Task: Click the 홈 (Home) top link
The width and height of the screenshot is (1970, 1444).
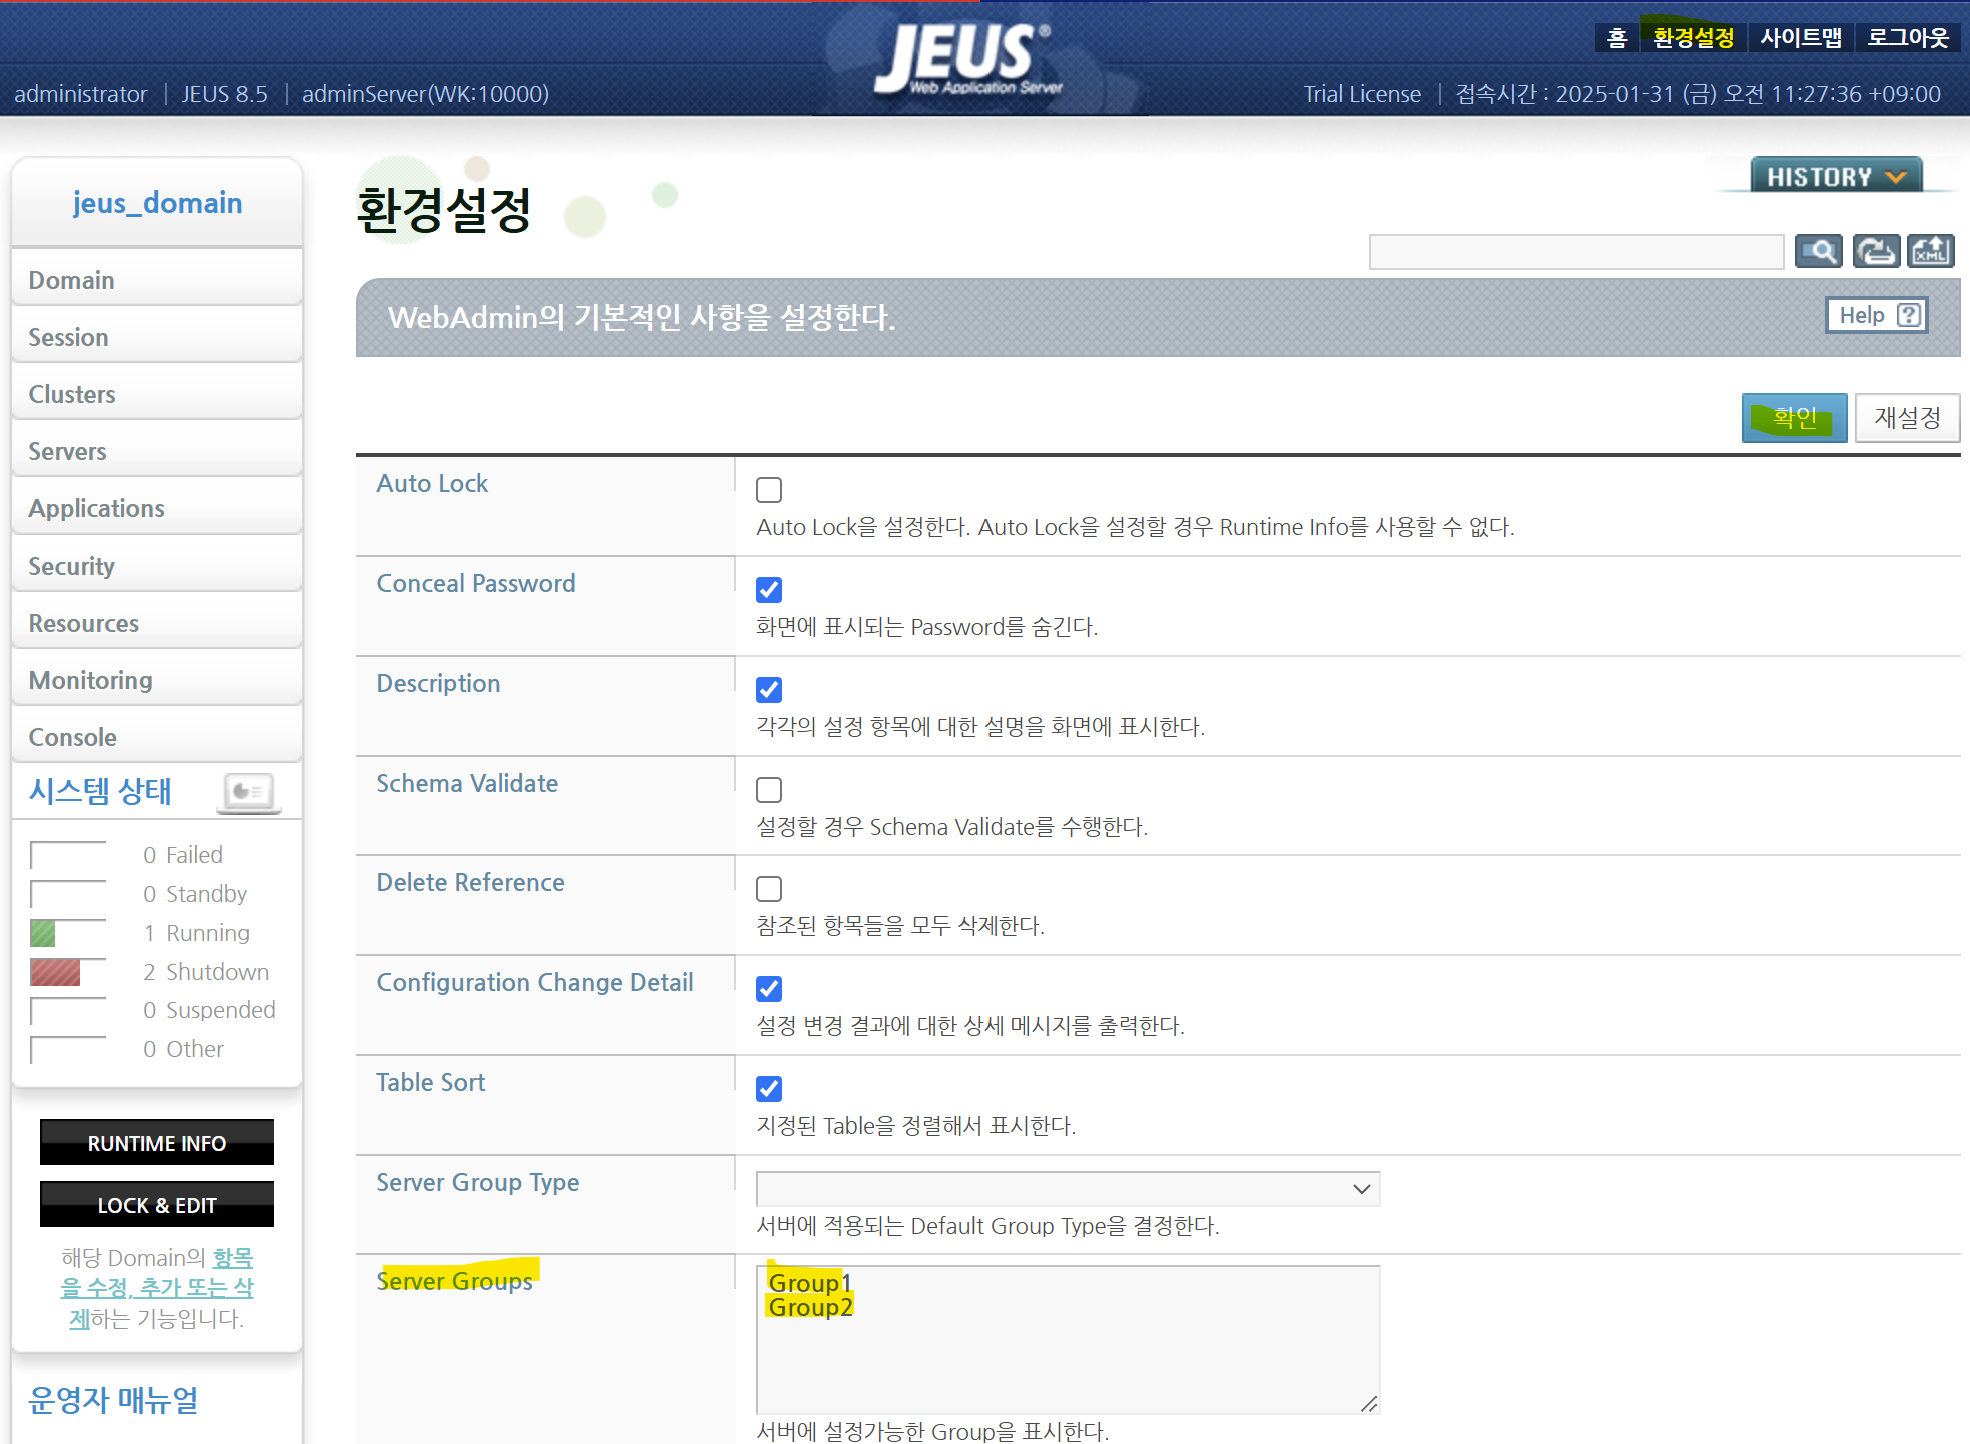Action: point(1617,38)
